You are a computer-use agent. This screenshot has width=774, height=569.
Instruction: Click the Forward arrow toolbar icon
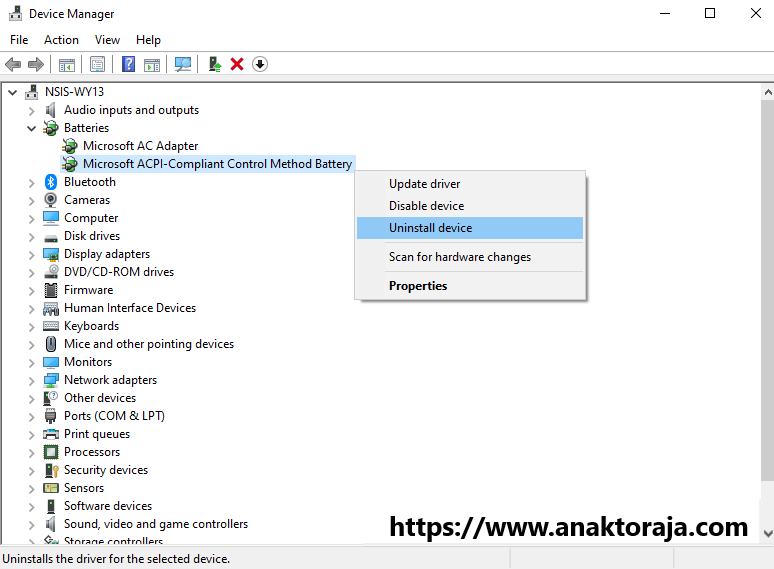coord(36,64)
